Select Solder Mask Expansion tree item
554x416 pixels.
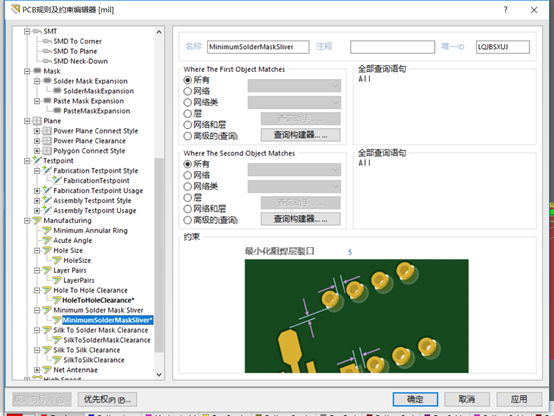point(90,81)
